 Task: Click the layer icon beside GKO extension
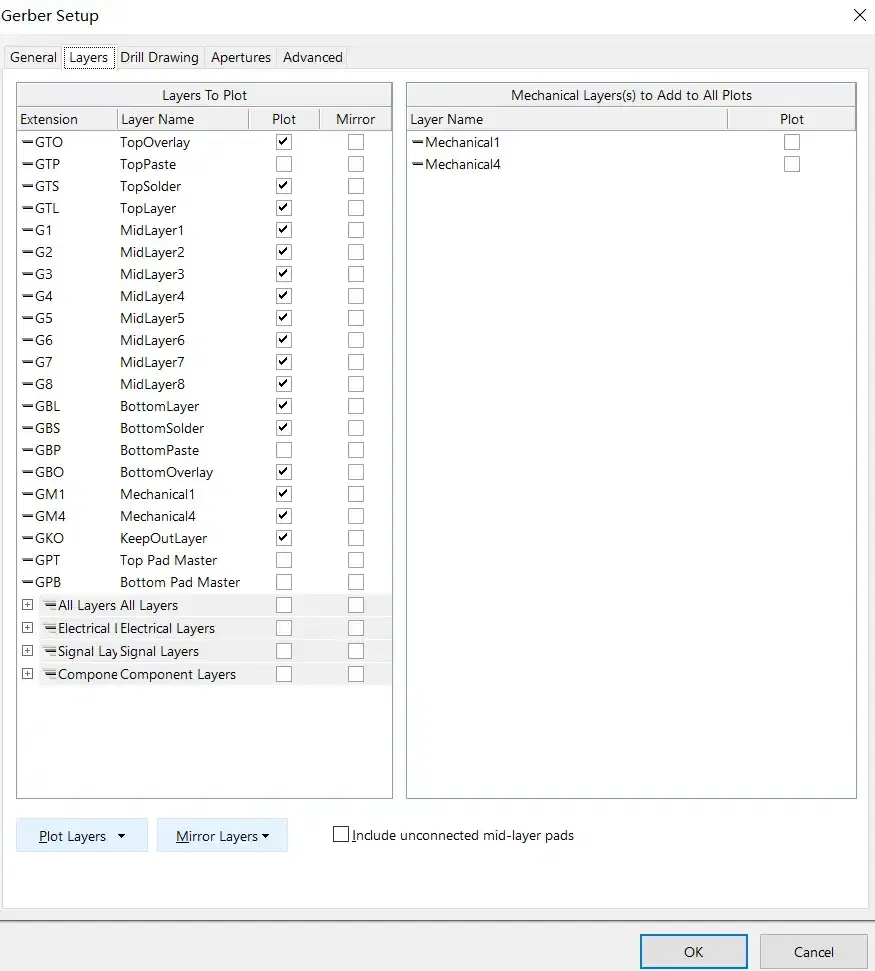27,538
